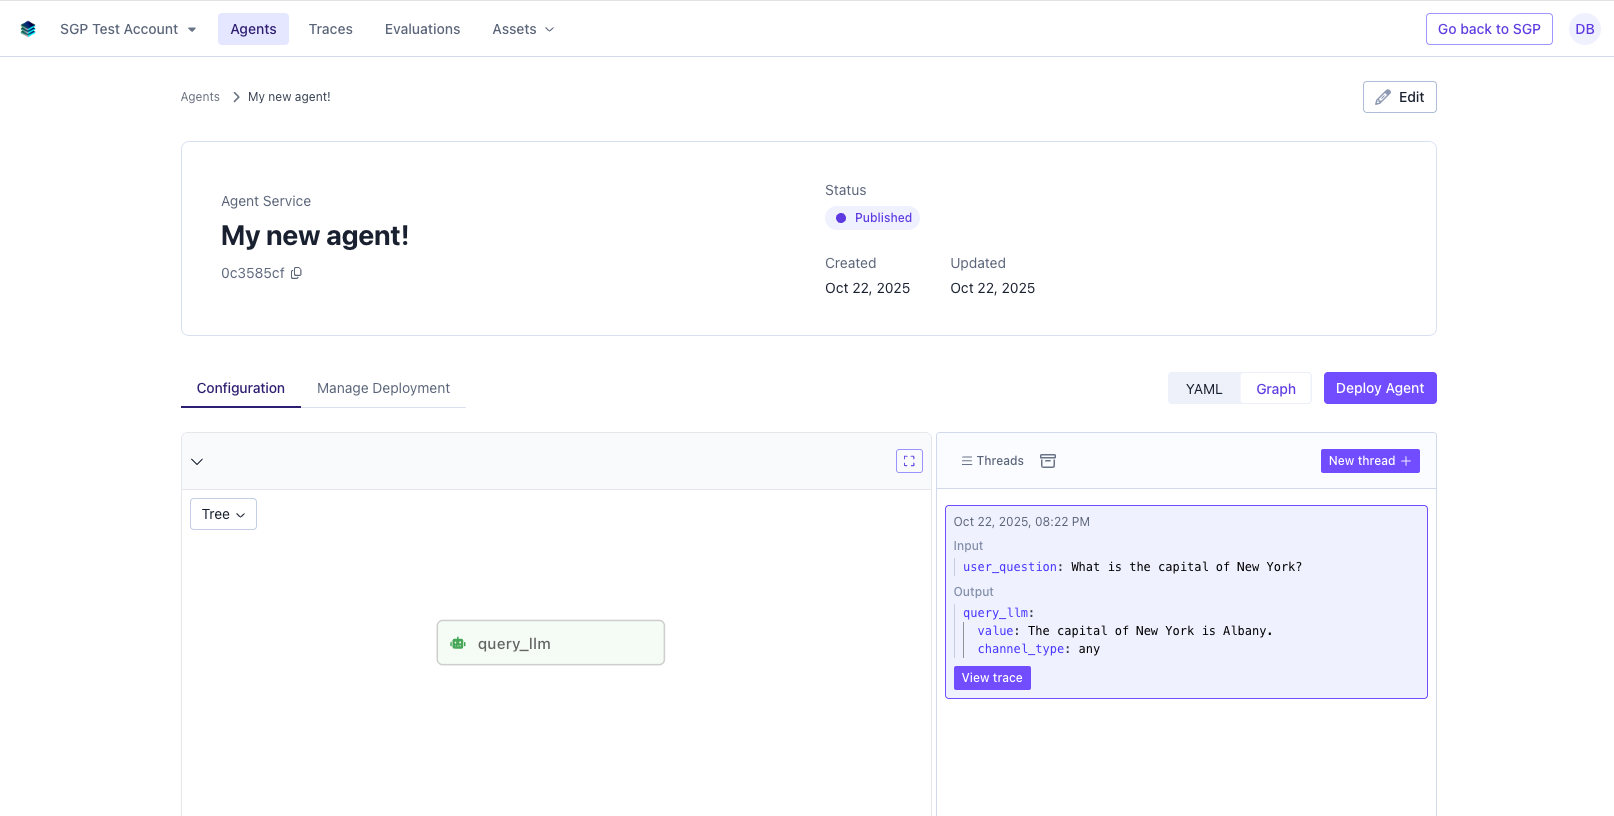1614x816 pixels.
Task: Go to Traces page
Action: (331, 29)
